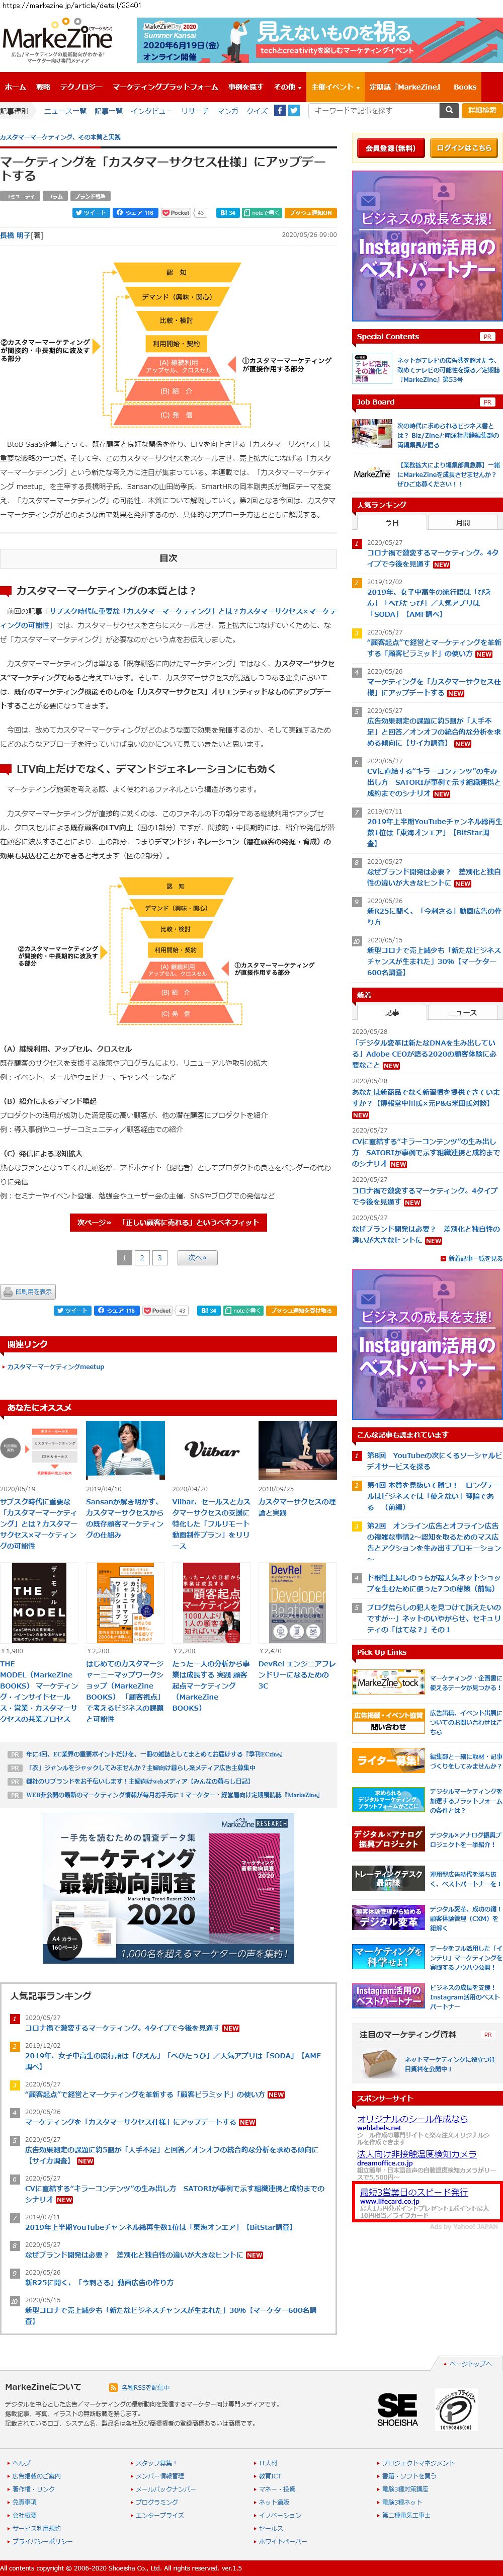Image resolution: width=503 pixels, height=2576 pixels.
Task: Click bottom Hatena B! 34 button
Action: click(209, 1310)
